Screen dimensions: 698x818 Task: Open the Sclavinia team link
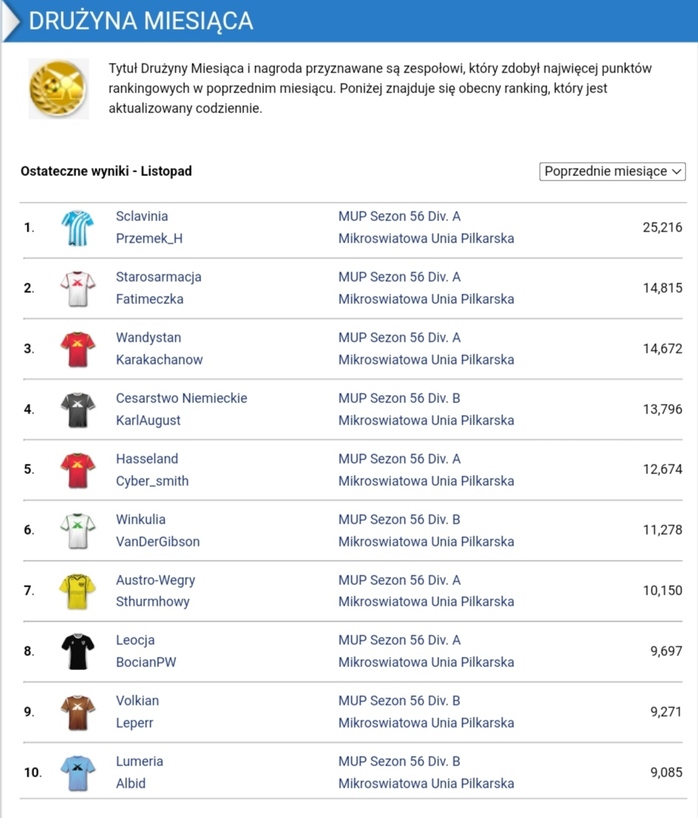[142, 216]
